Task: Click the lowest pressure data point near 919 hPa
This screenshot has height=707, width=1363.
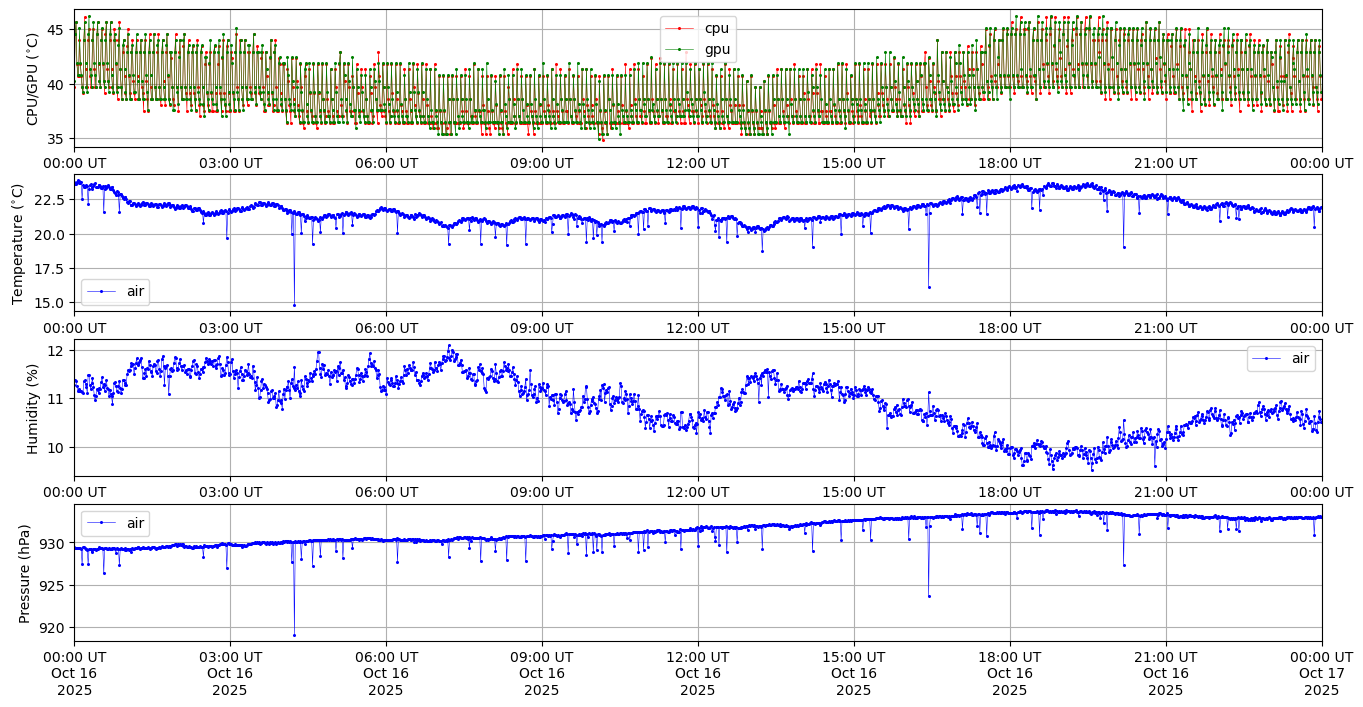Action: (294, 635)
